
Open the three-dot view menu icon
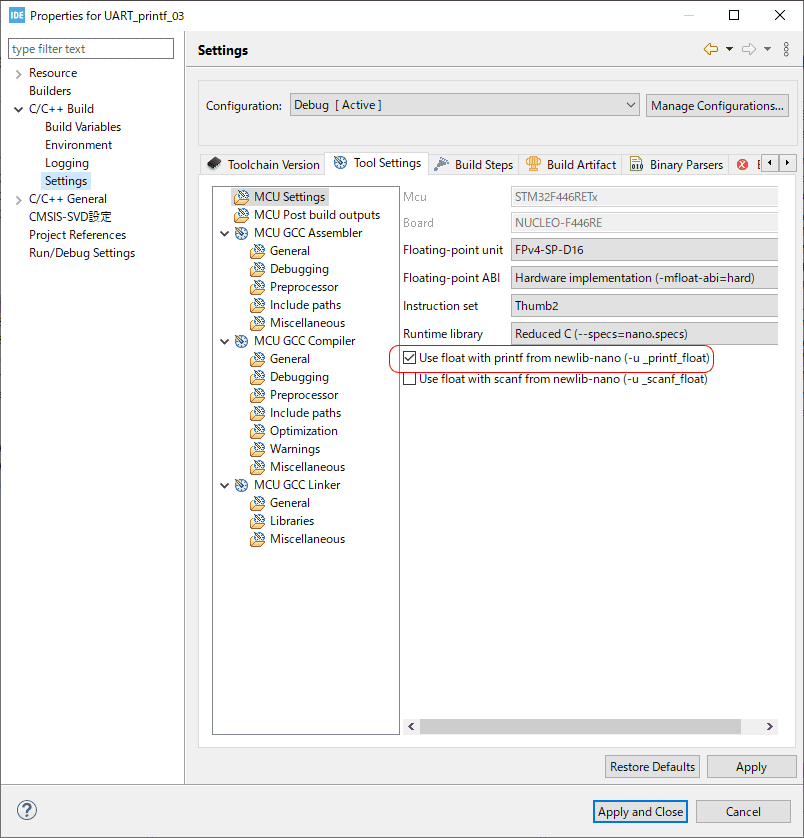tap(786, 49)
